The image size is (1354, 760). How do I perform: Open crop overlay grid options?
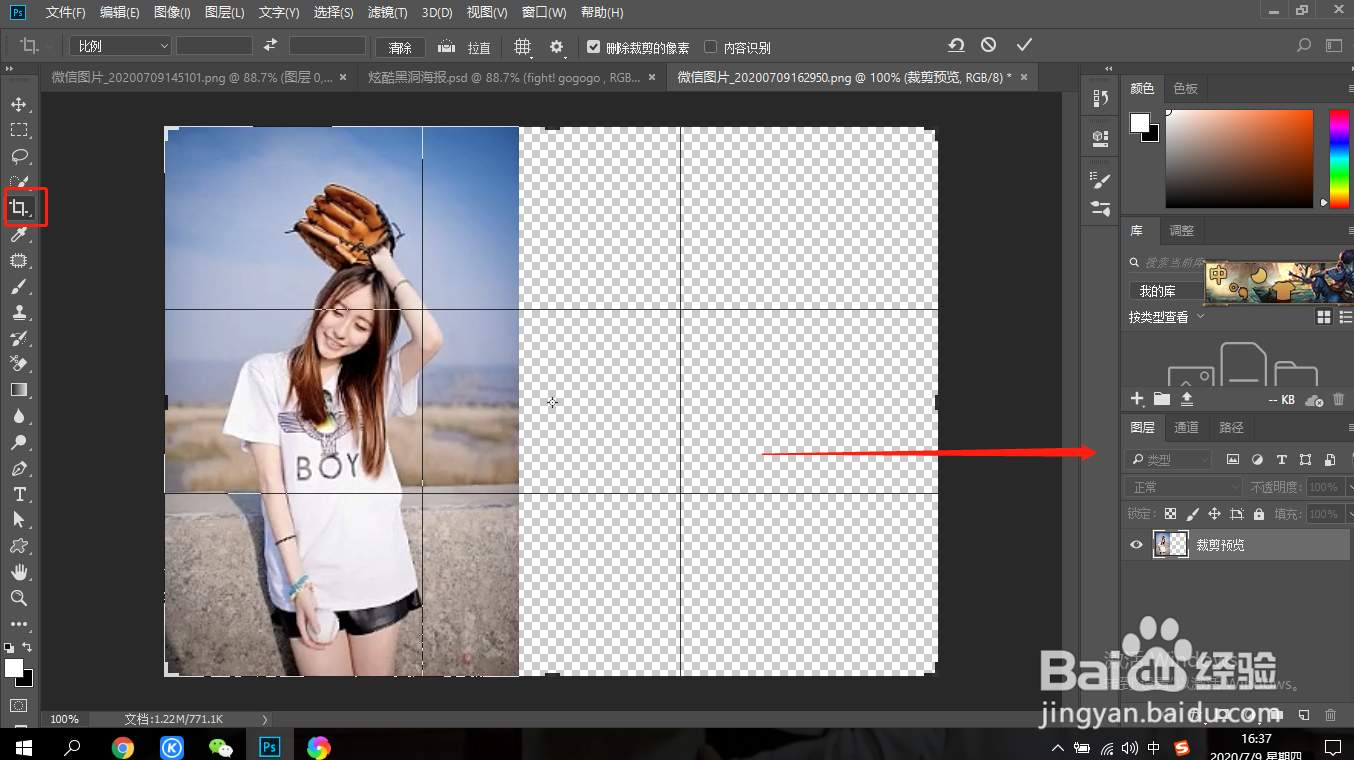tap(522, 46)
